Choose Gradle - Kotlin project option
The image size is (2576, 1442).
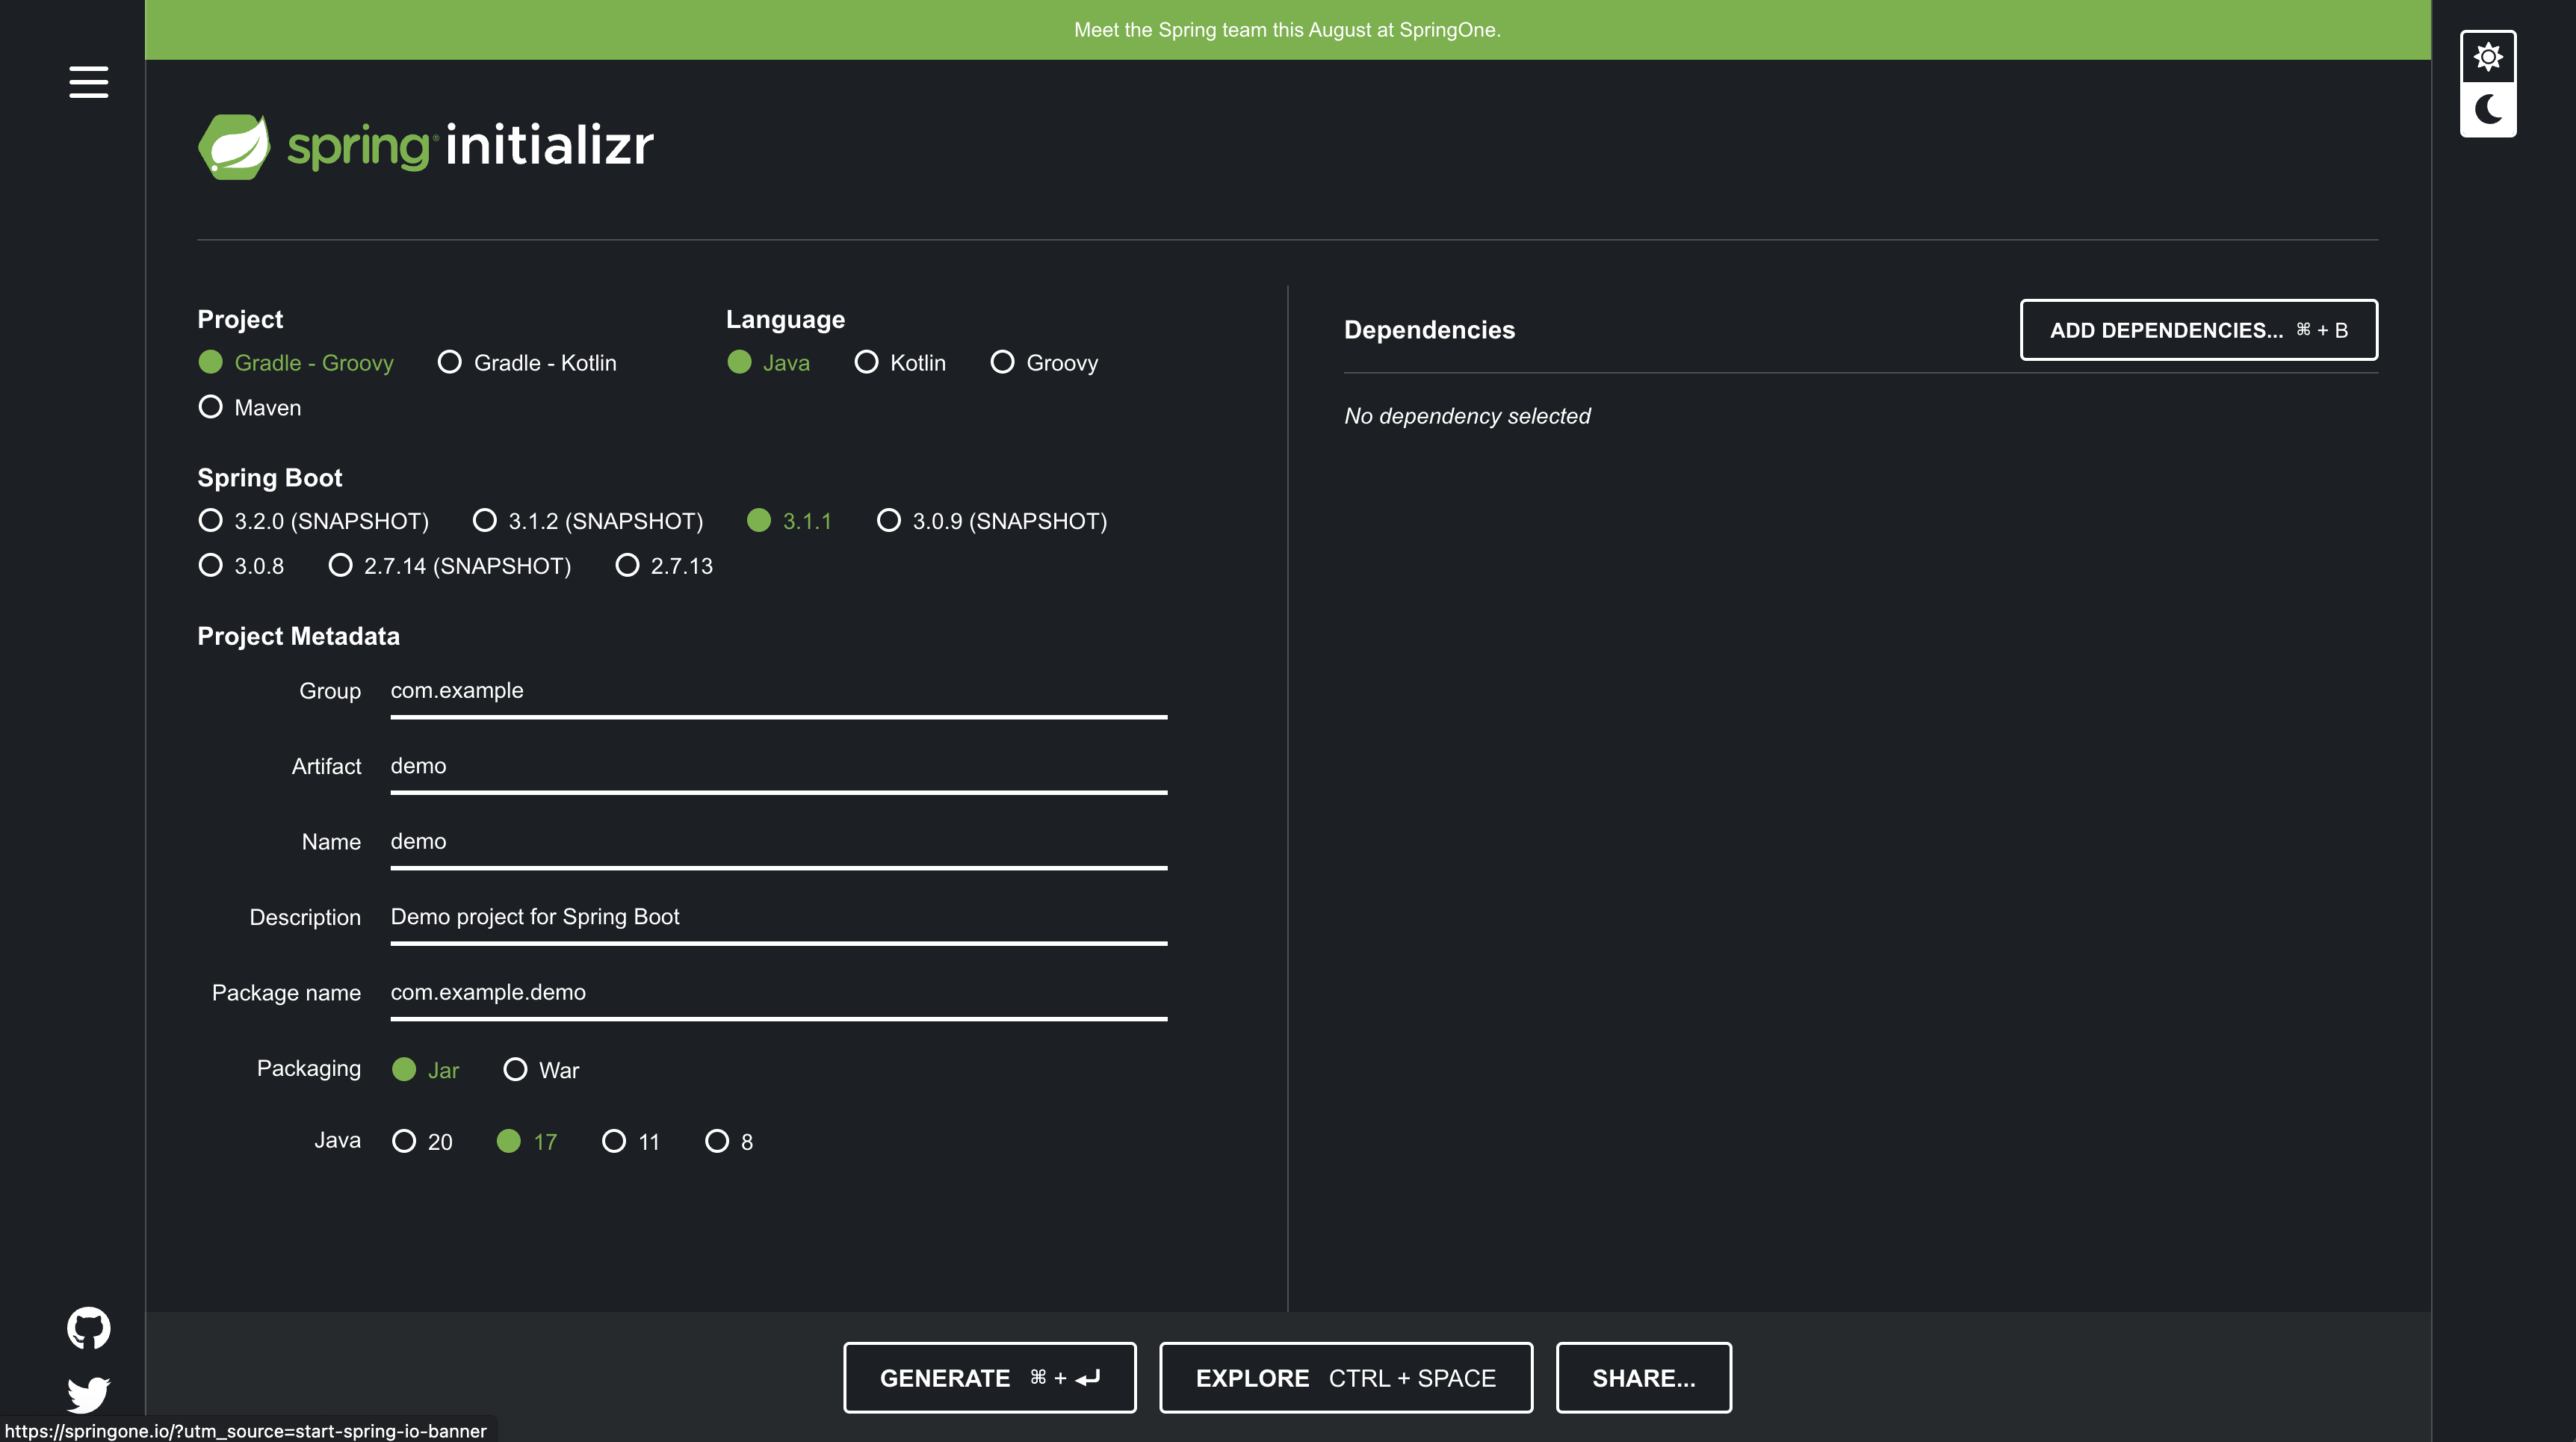pyautogui.click(x=450, y=362)
